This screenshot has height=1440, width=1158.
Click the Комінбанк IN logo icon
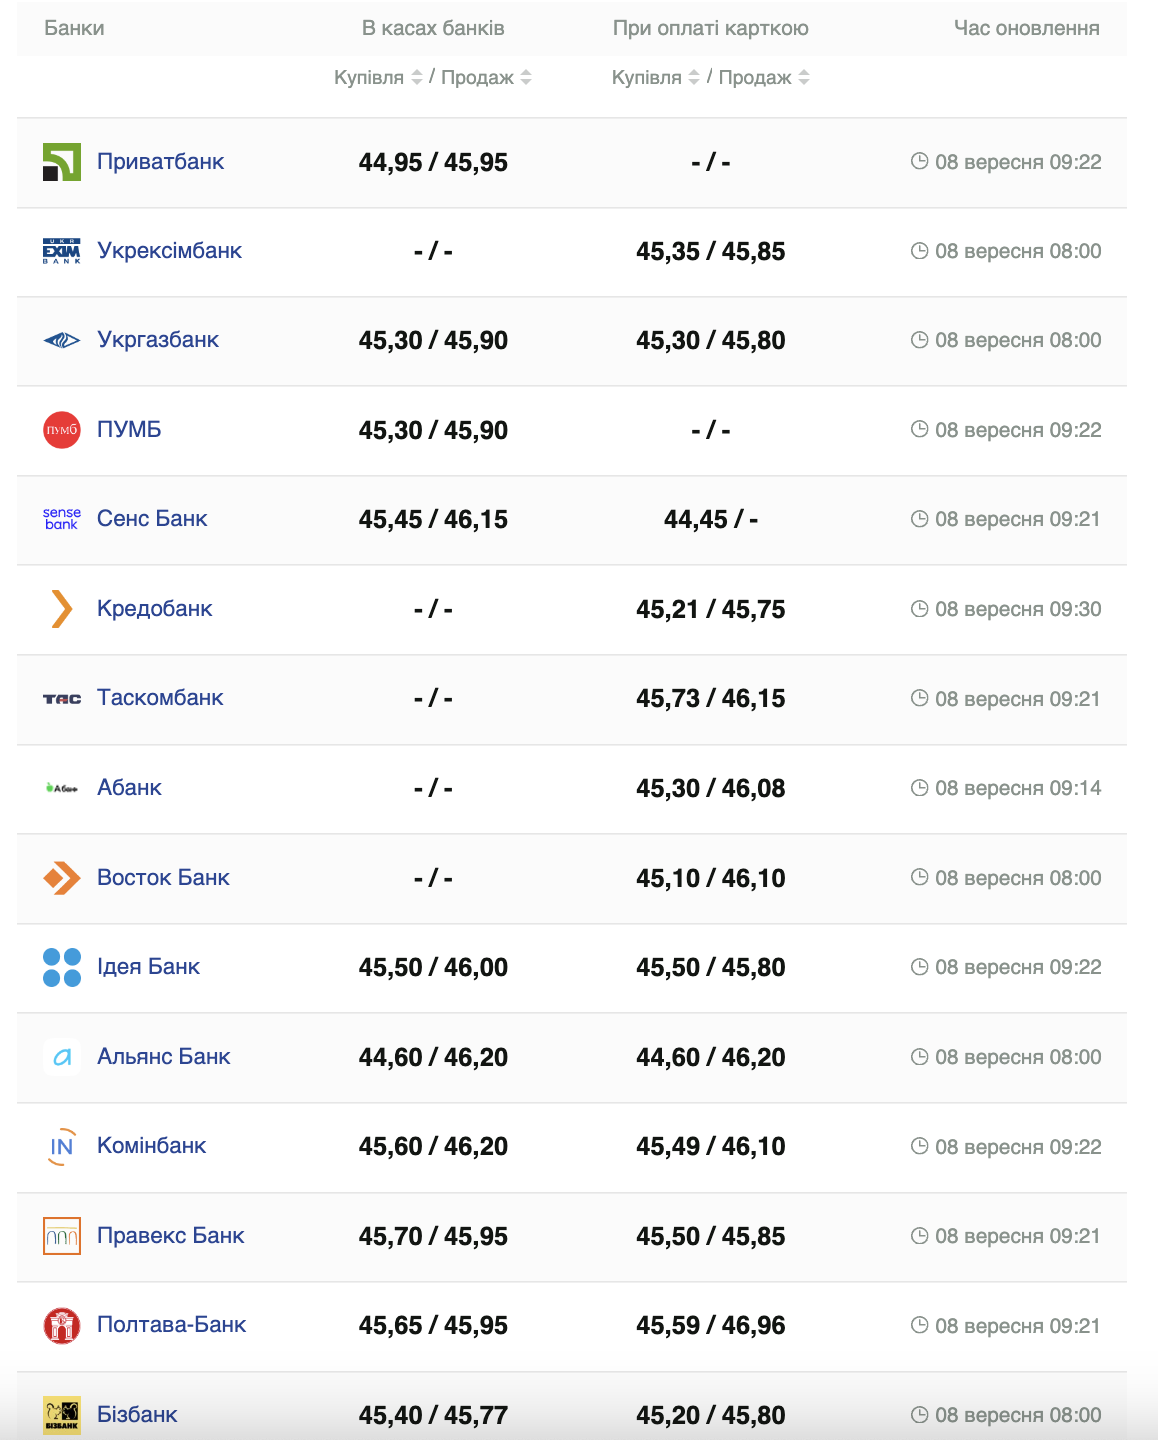point(62,1146)
